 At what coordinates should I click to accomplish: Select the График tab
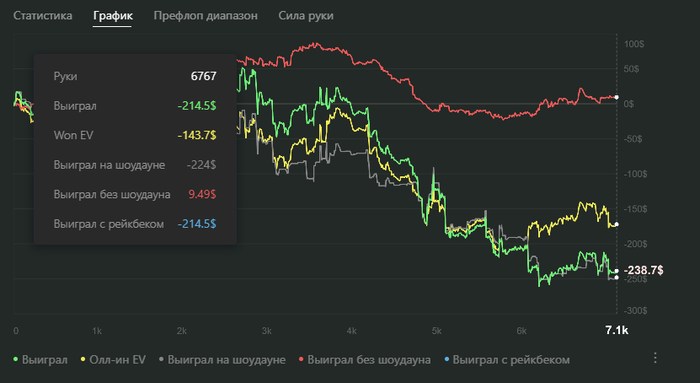(112, 16)
